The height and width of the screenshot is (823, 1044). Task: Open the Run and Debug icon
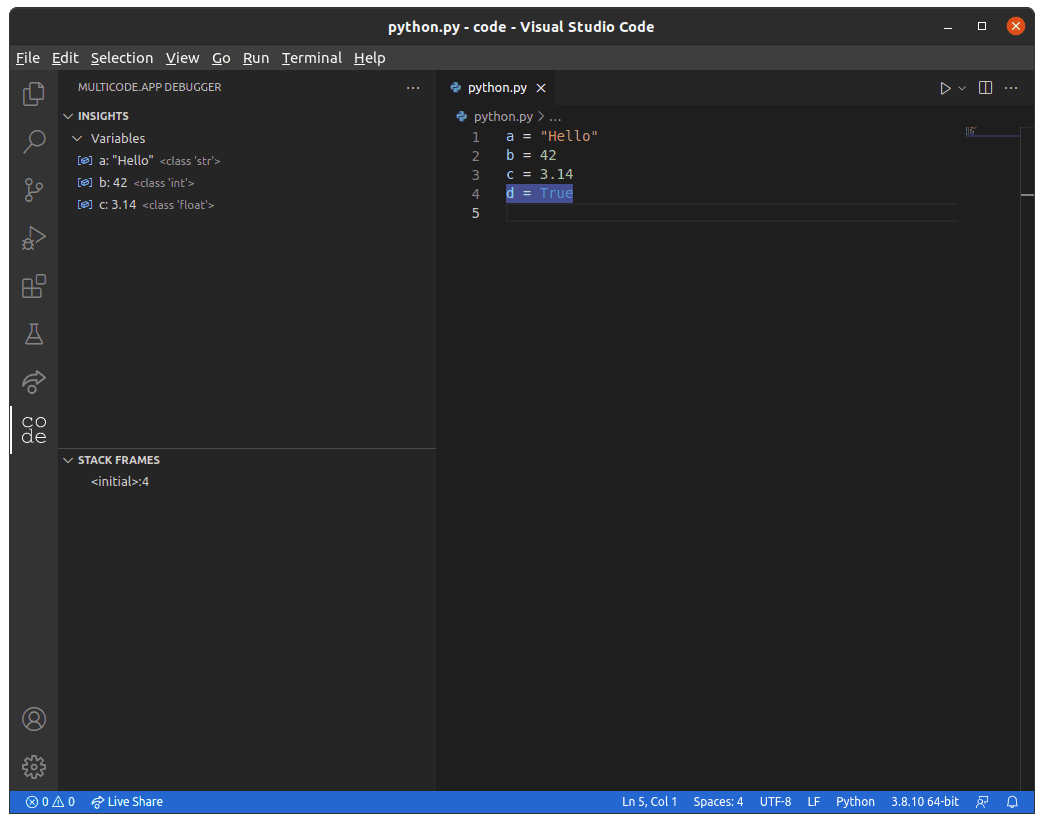point(33,238)
